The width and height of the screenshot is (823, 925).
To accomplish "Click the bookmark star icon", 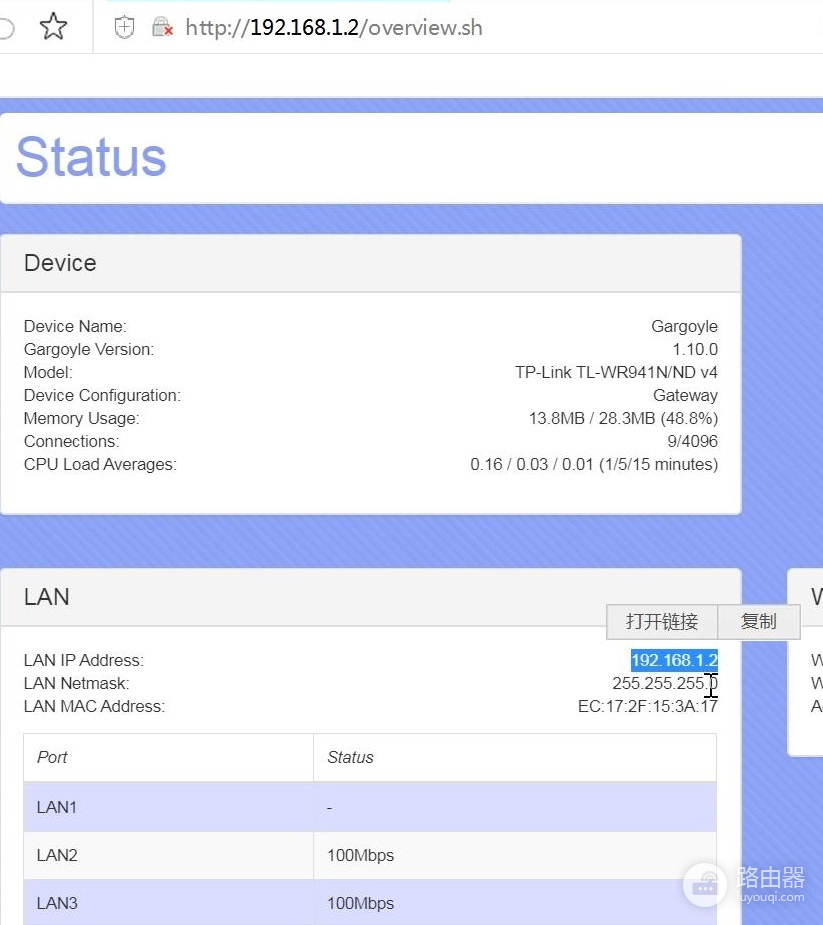I will coord(53,27).
